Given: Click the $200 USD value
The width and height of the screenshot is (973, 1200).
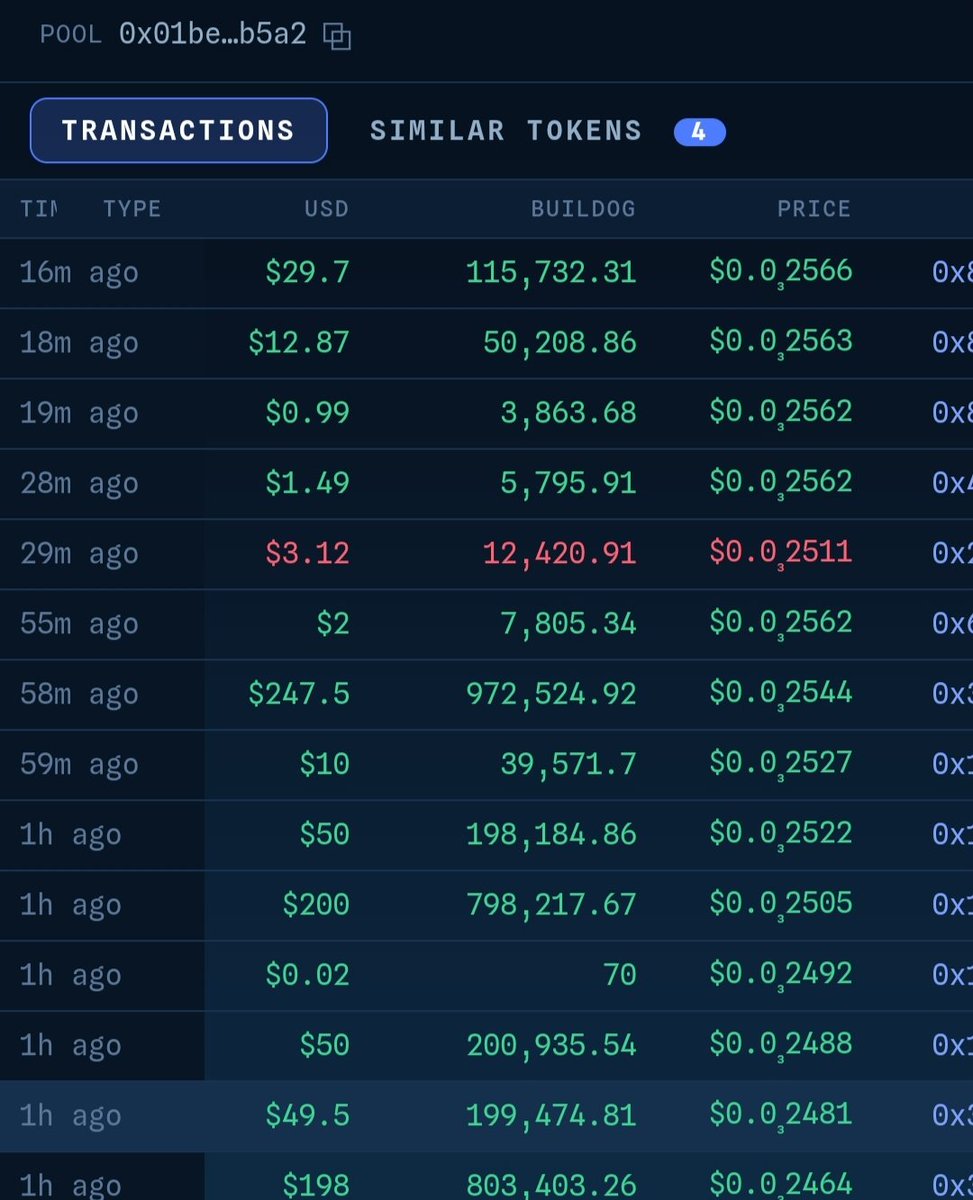Looking at the screenshot, I should pos(316,905).
